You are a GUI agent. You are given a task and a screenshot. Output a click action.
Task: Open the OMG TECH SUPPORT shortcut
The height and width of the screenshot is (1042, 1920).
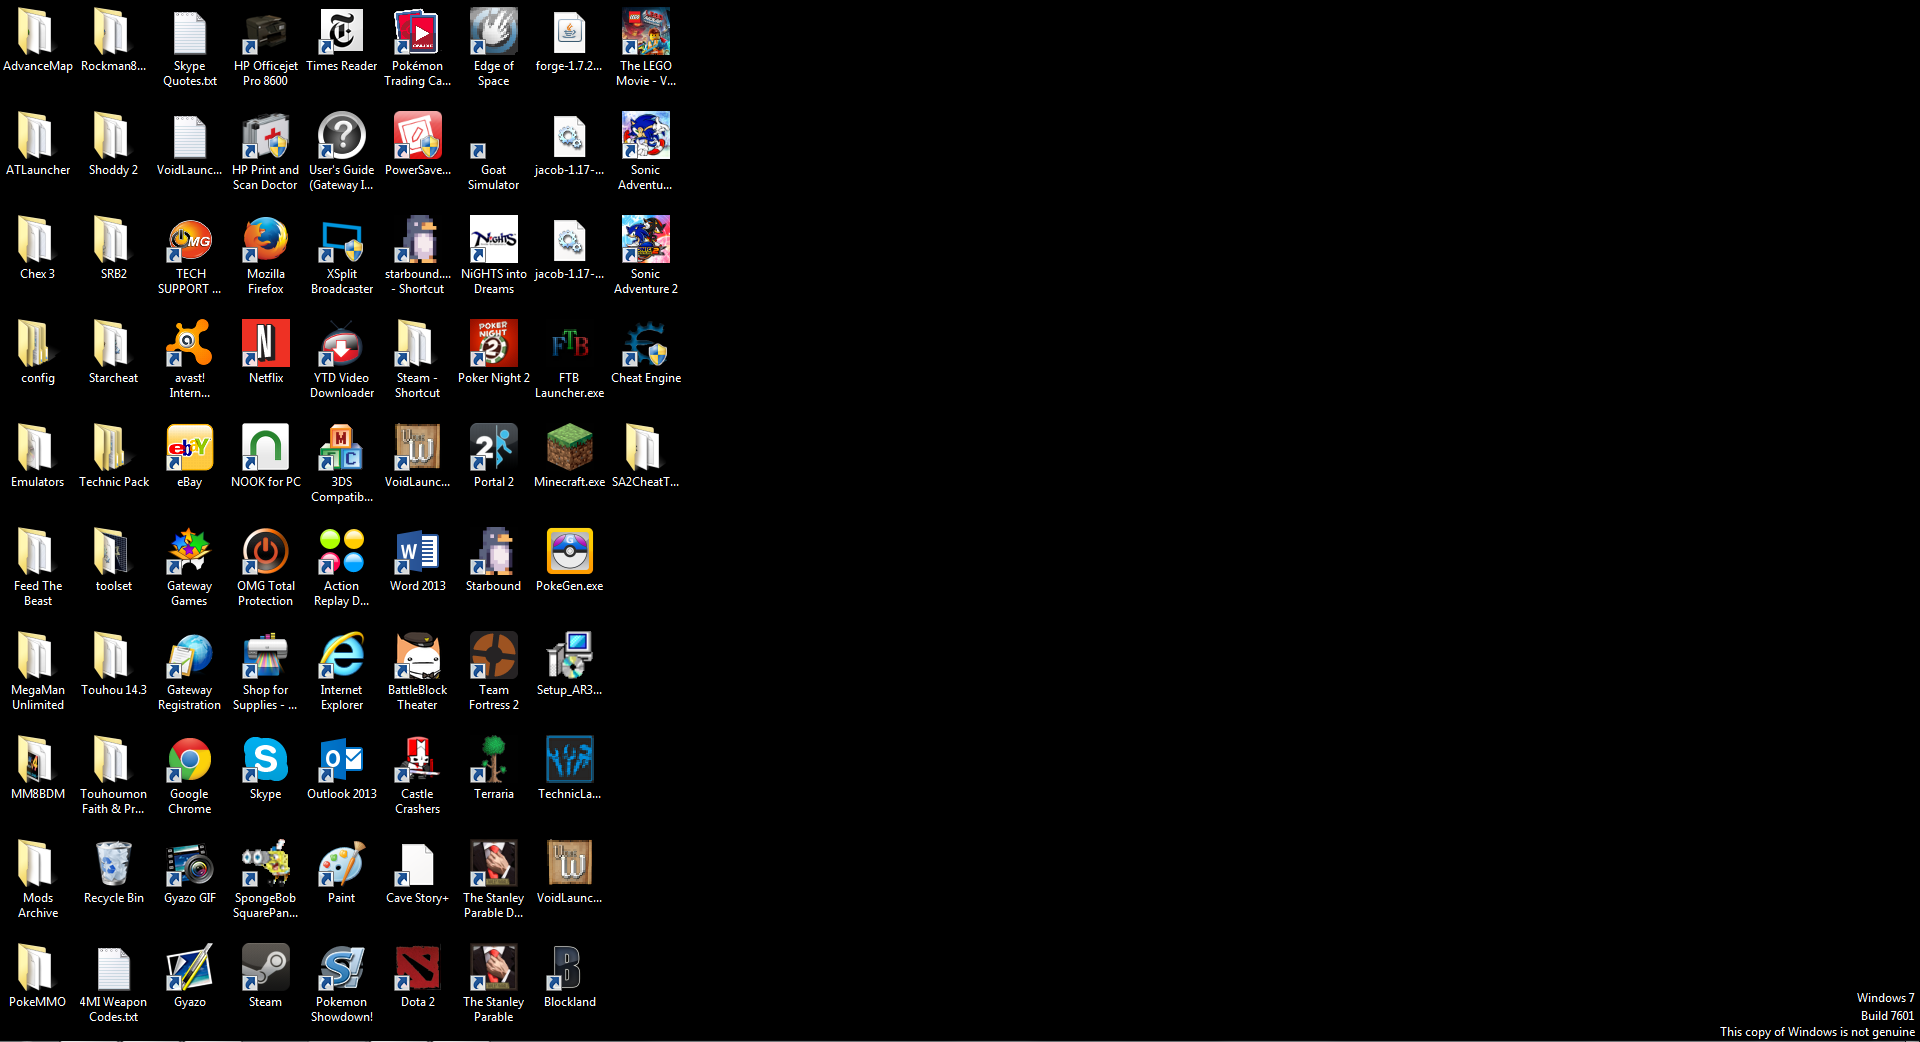coord(190,241)
